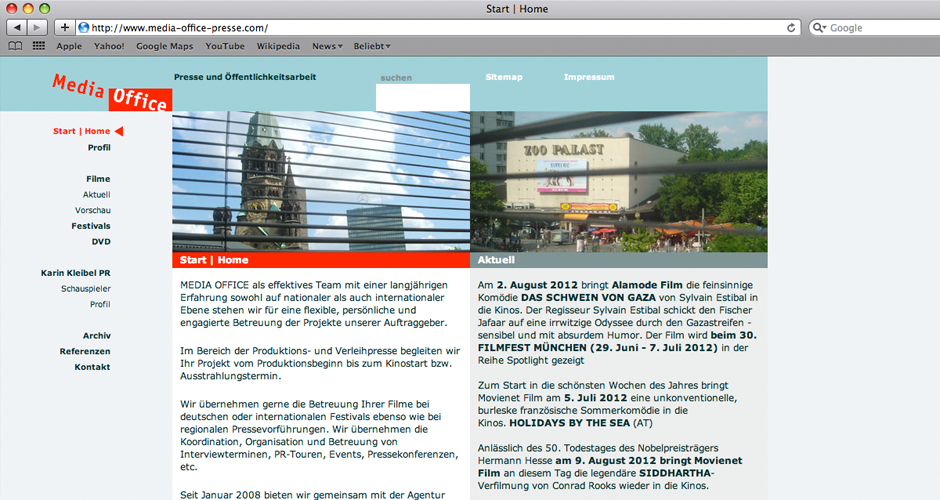Open the Google Maps bookmark
The width and height of the screenshot is (940, 500).
pyautogui.click(x=164, y=46)
